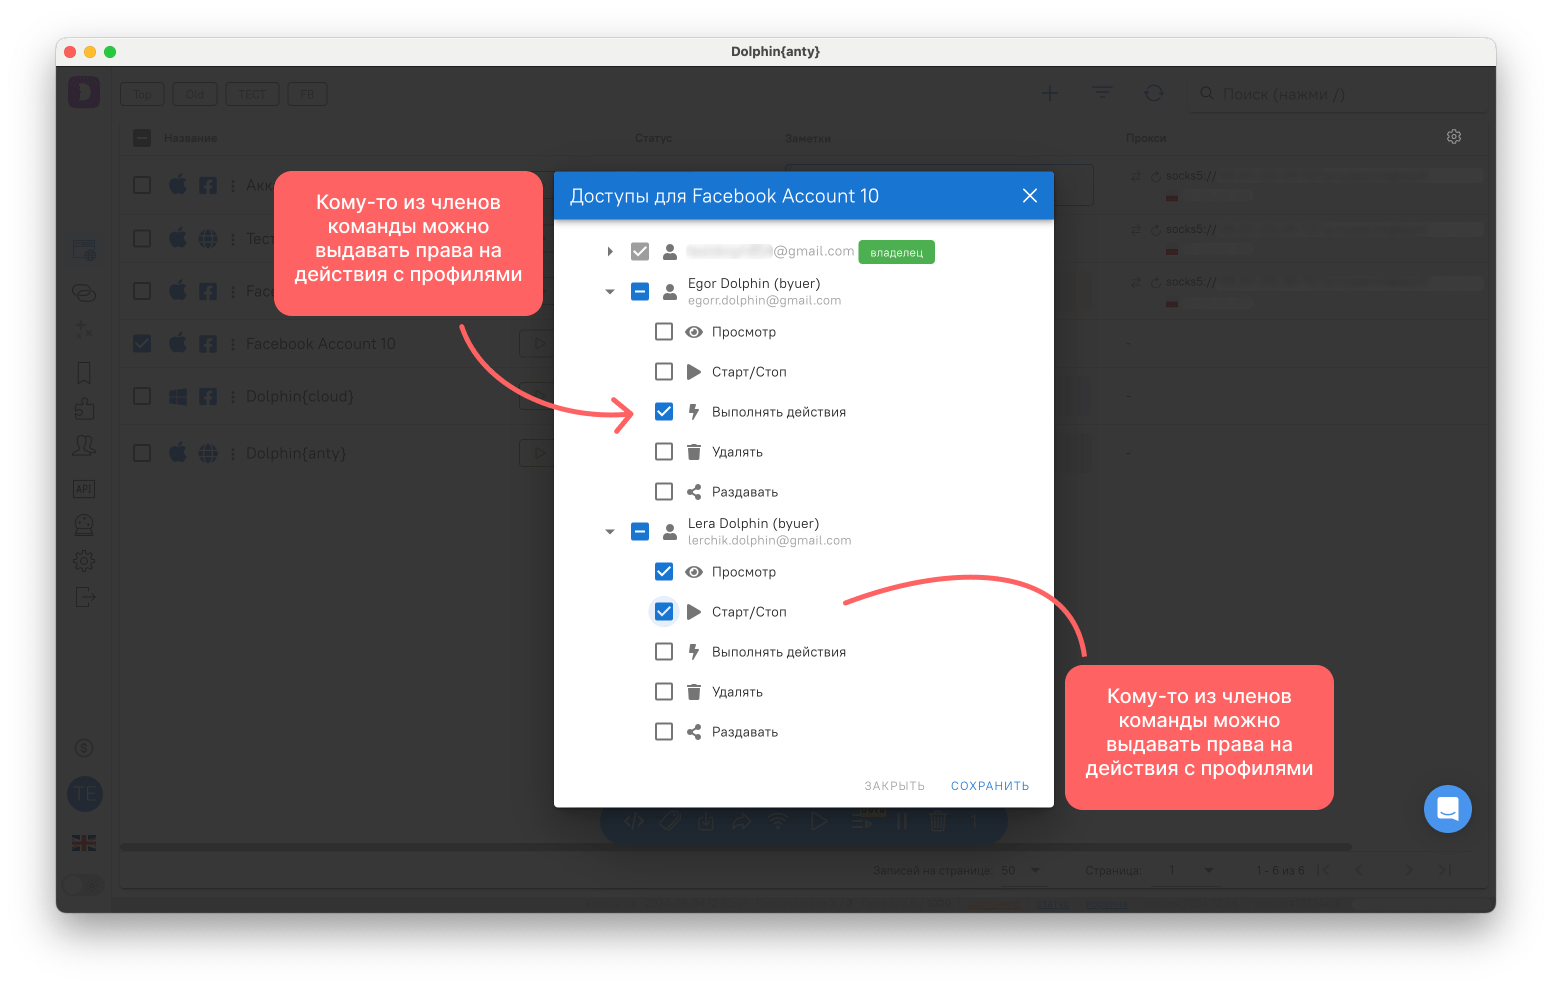
Task: Click the refresh icon in the top toolbar
Action: click(1154, 93)
